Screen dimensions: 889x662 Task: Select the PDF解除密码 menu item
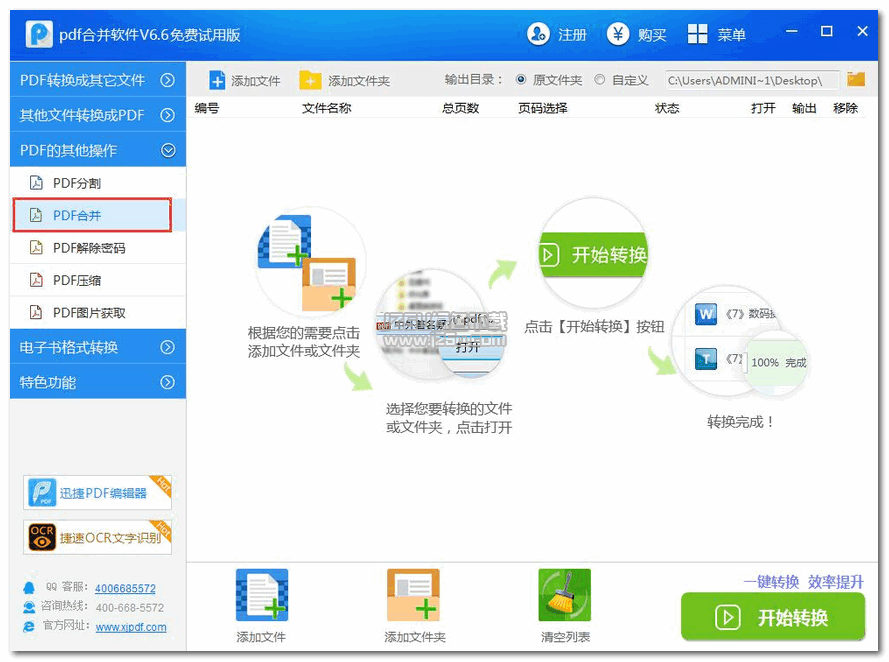[x=98, y=248]
